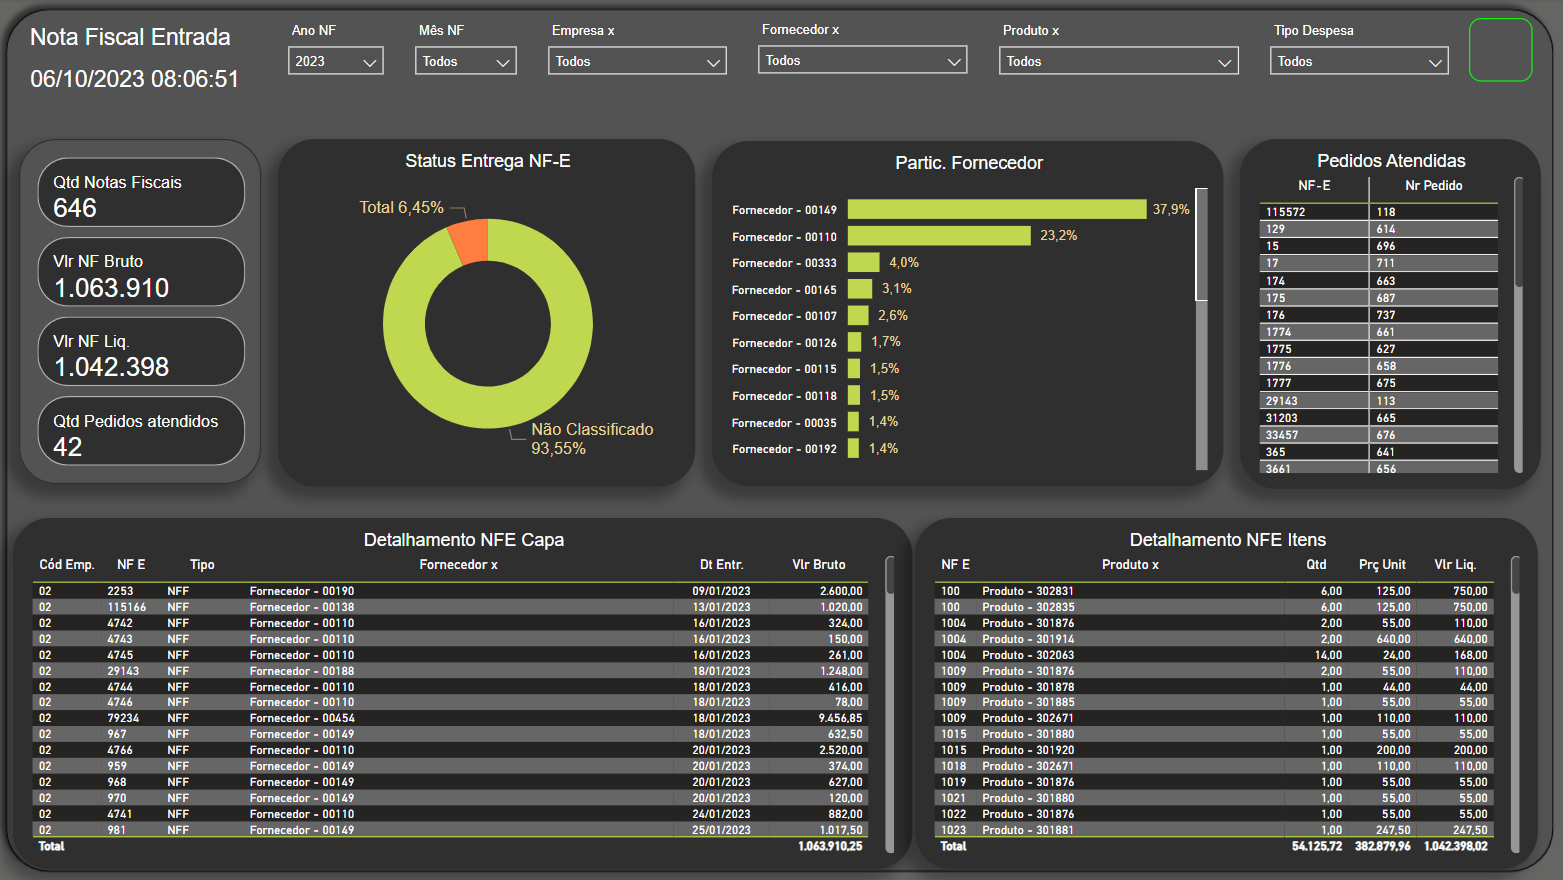Sort NFE Capa by Vlr Bruto header
The image size is (1563, 880).
[x=818, y=565]
